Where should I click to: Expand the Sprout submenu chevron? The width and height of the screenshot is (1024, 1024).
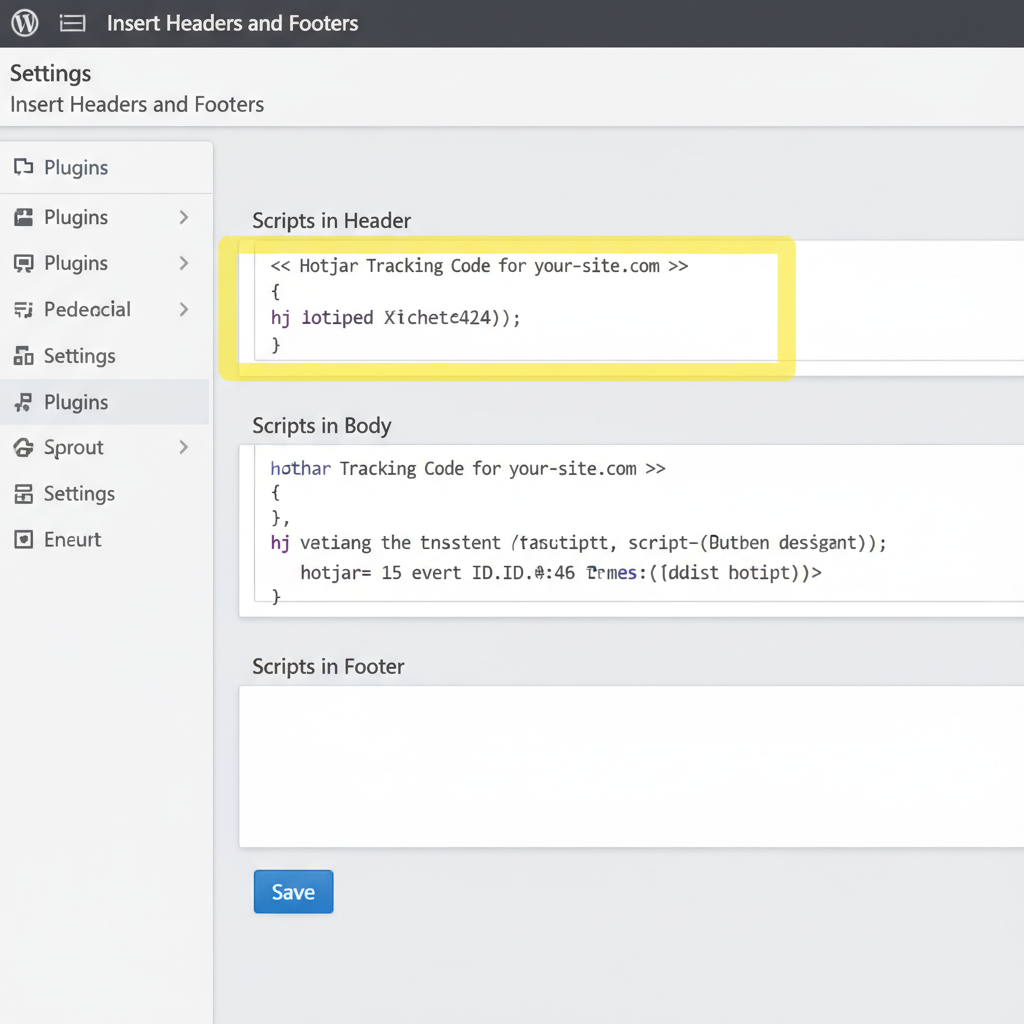[x=183, y=447]
